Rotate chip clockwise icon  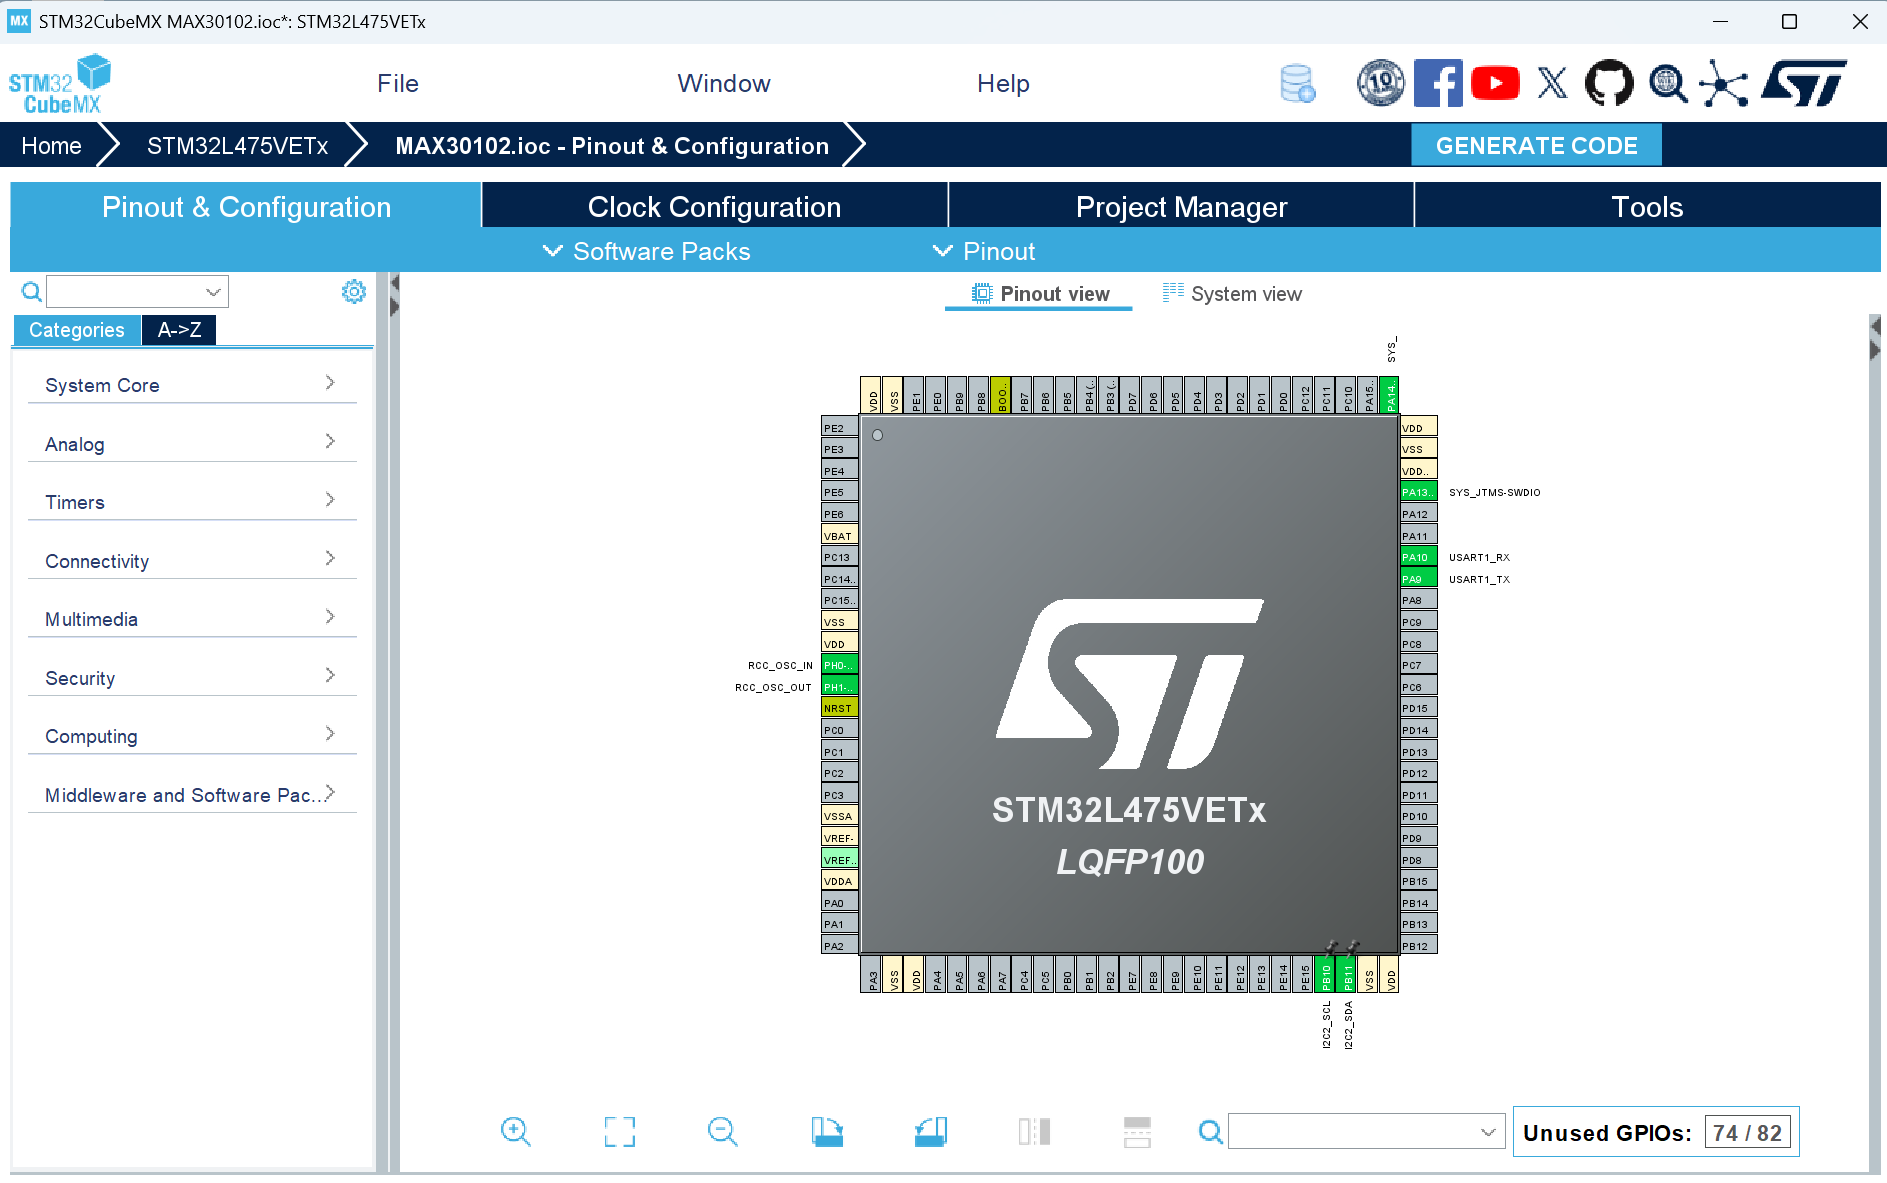pos(828,1132)
